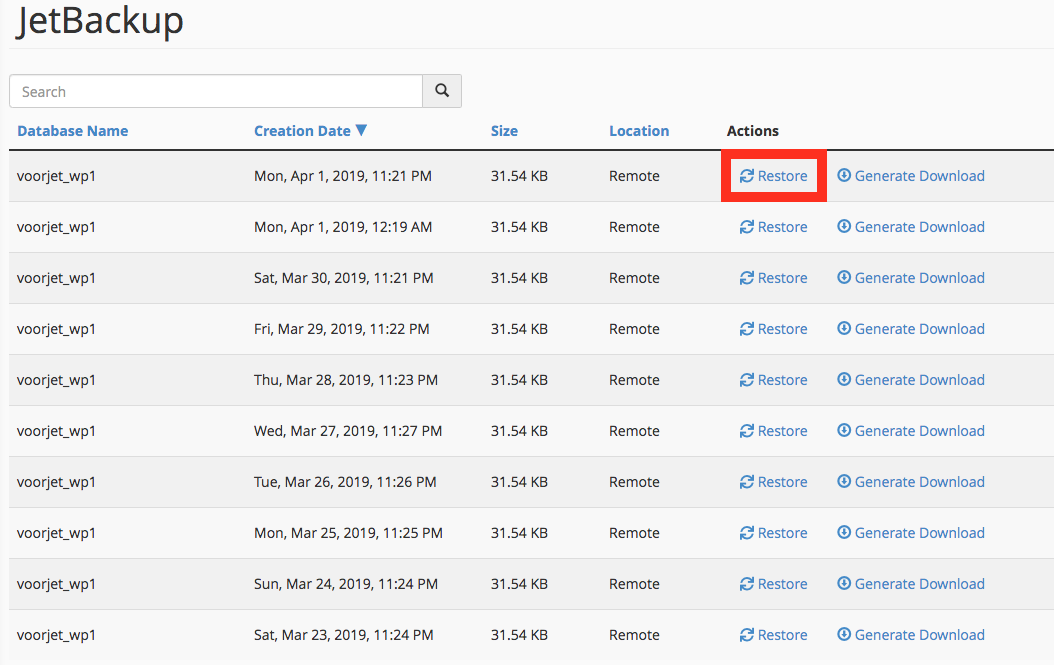Sort by Size column header
1054x665 pixels.
pos(504,131)
